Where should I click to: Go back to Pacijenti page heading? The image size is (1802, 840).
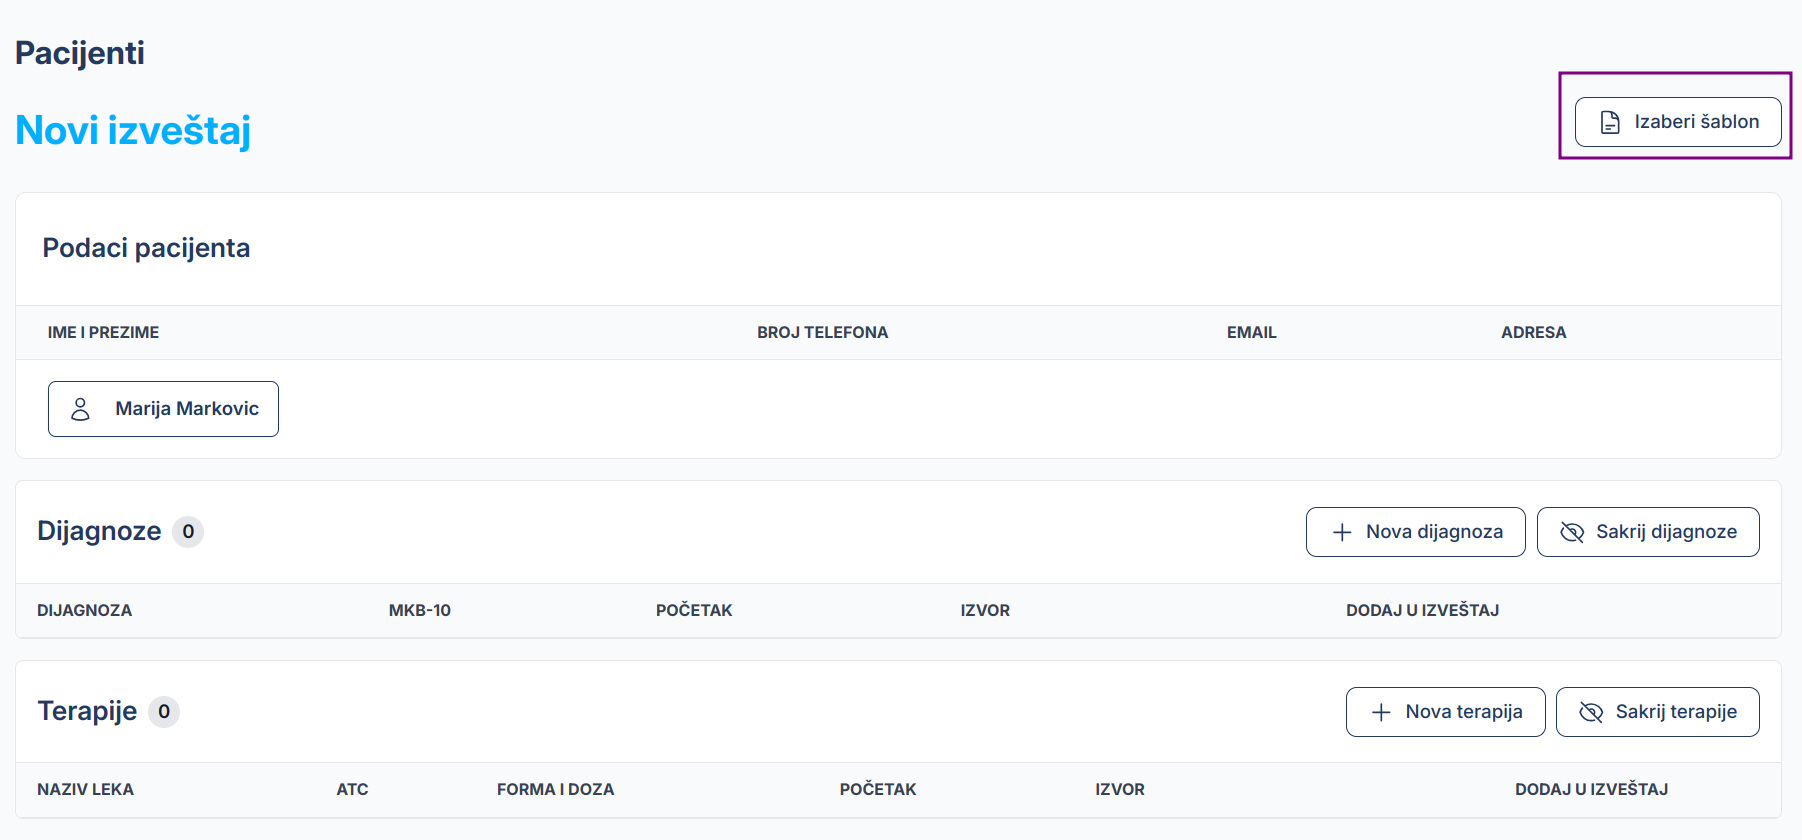80,53
